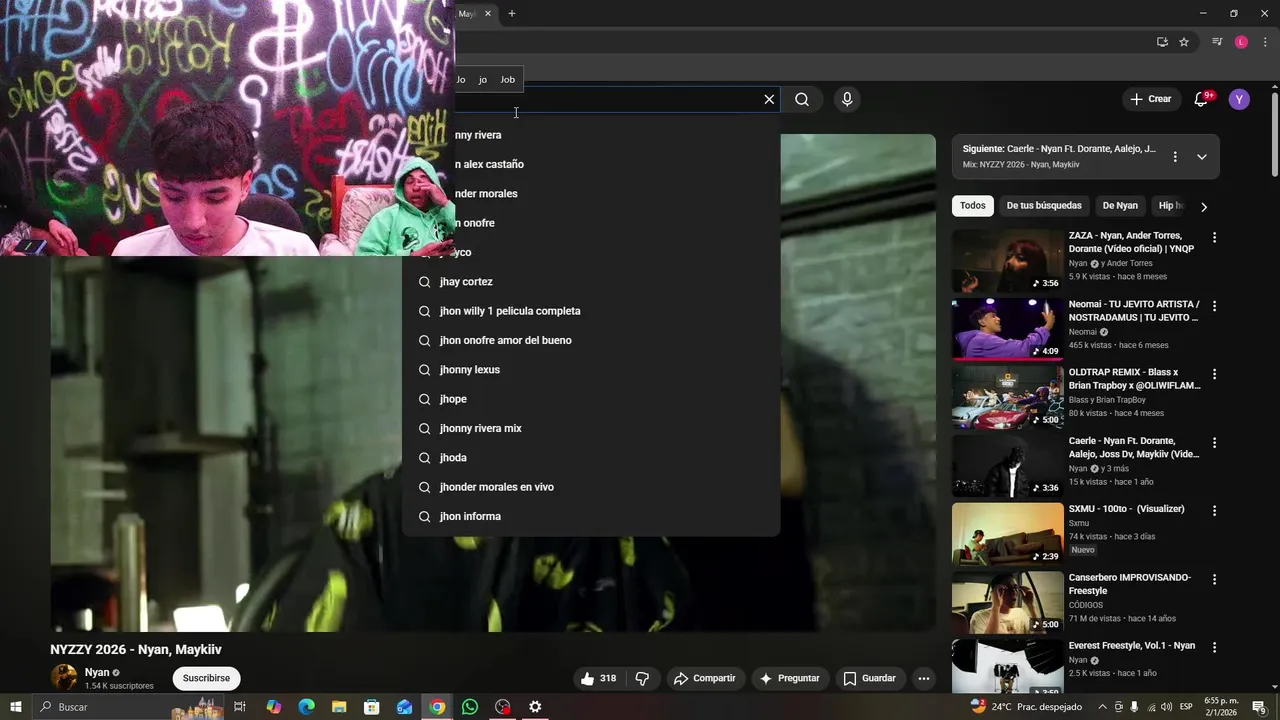The width and height of the screenshot is (1280, 720).
Task: Choose suggestion 'jhonny rivera mix'
Action: point(590,428)
